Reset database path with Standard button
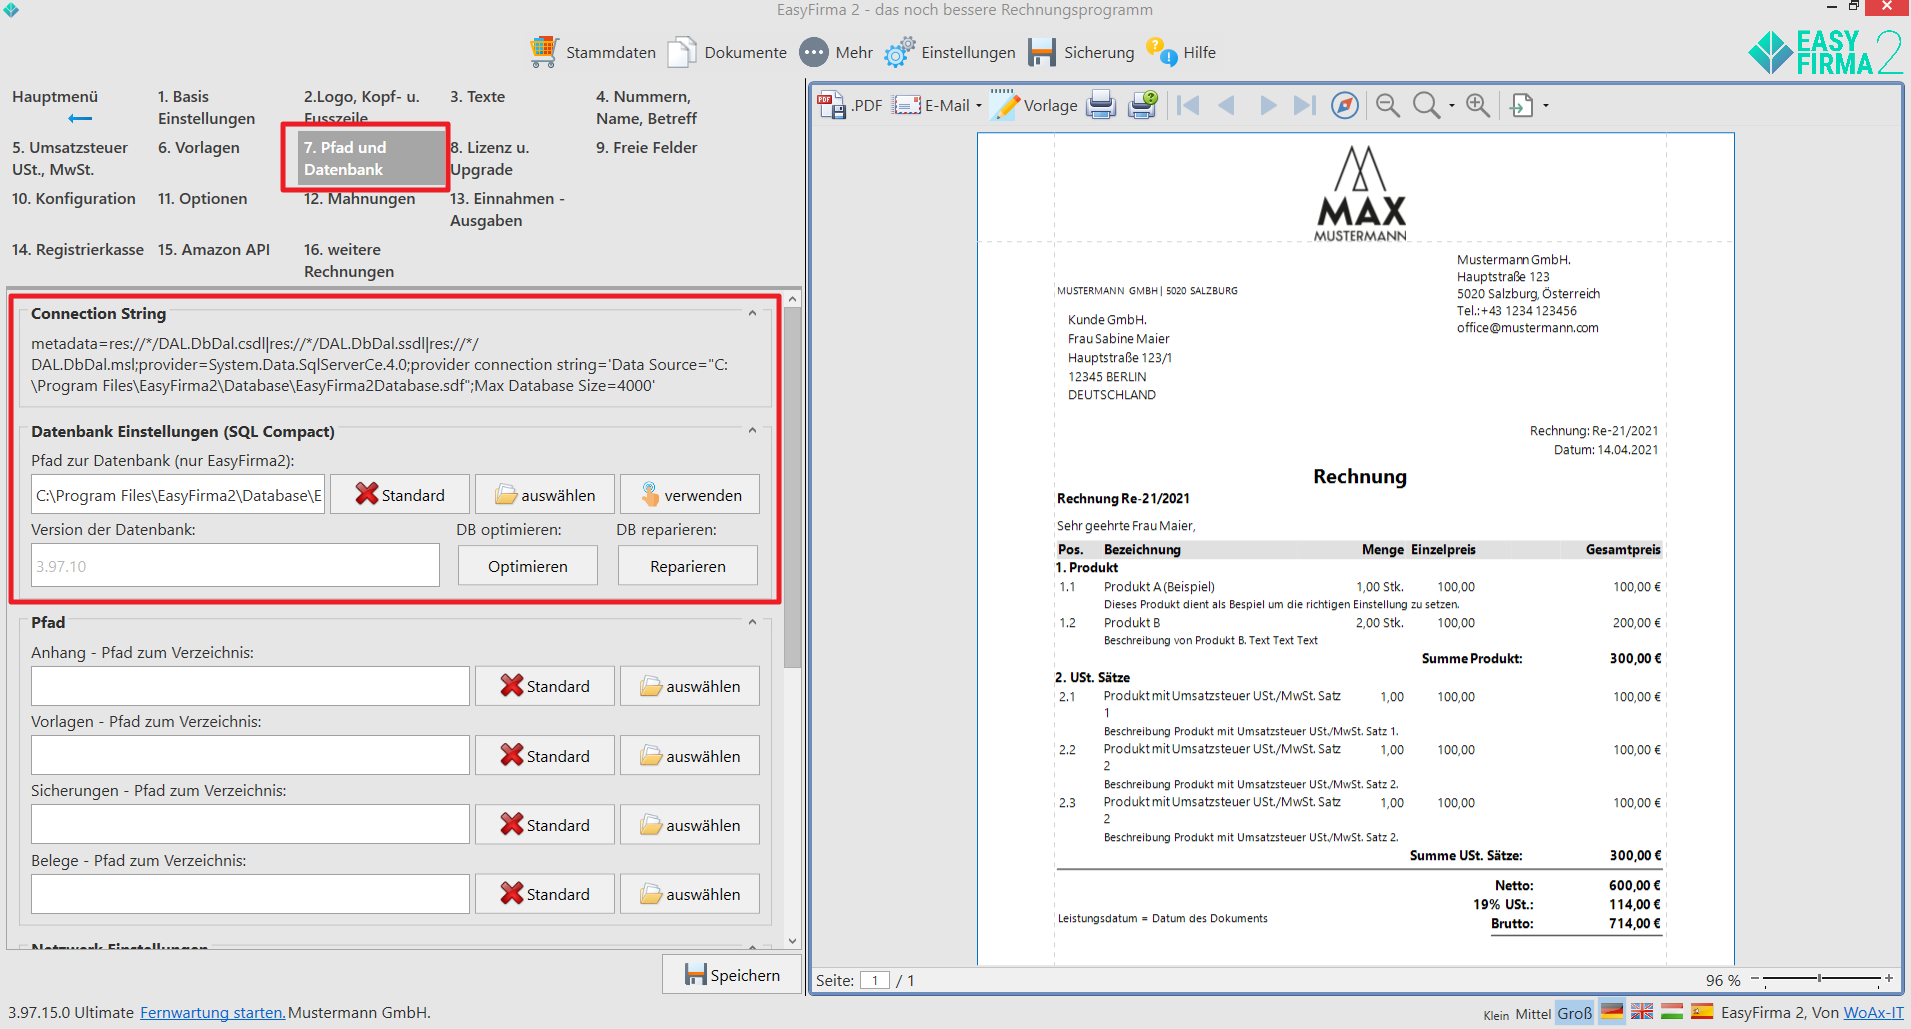This screenshot has height=1029, width=1911. tap(400, 495)
